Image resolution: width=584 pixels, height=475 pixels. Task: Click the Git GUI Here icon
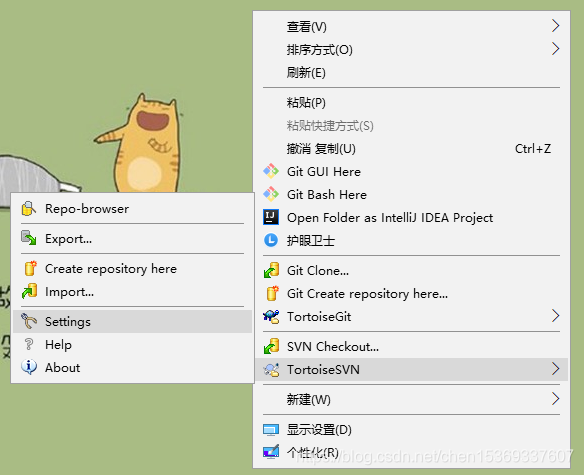(271, 171)
